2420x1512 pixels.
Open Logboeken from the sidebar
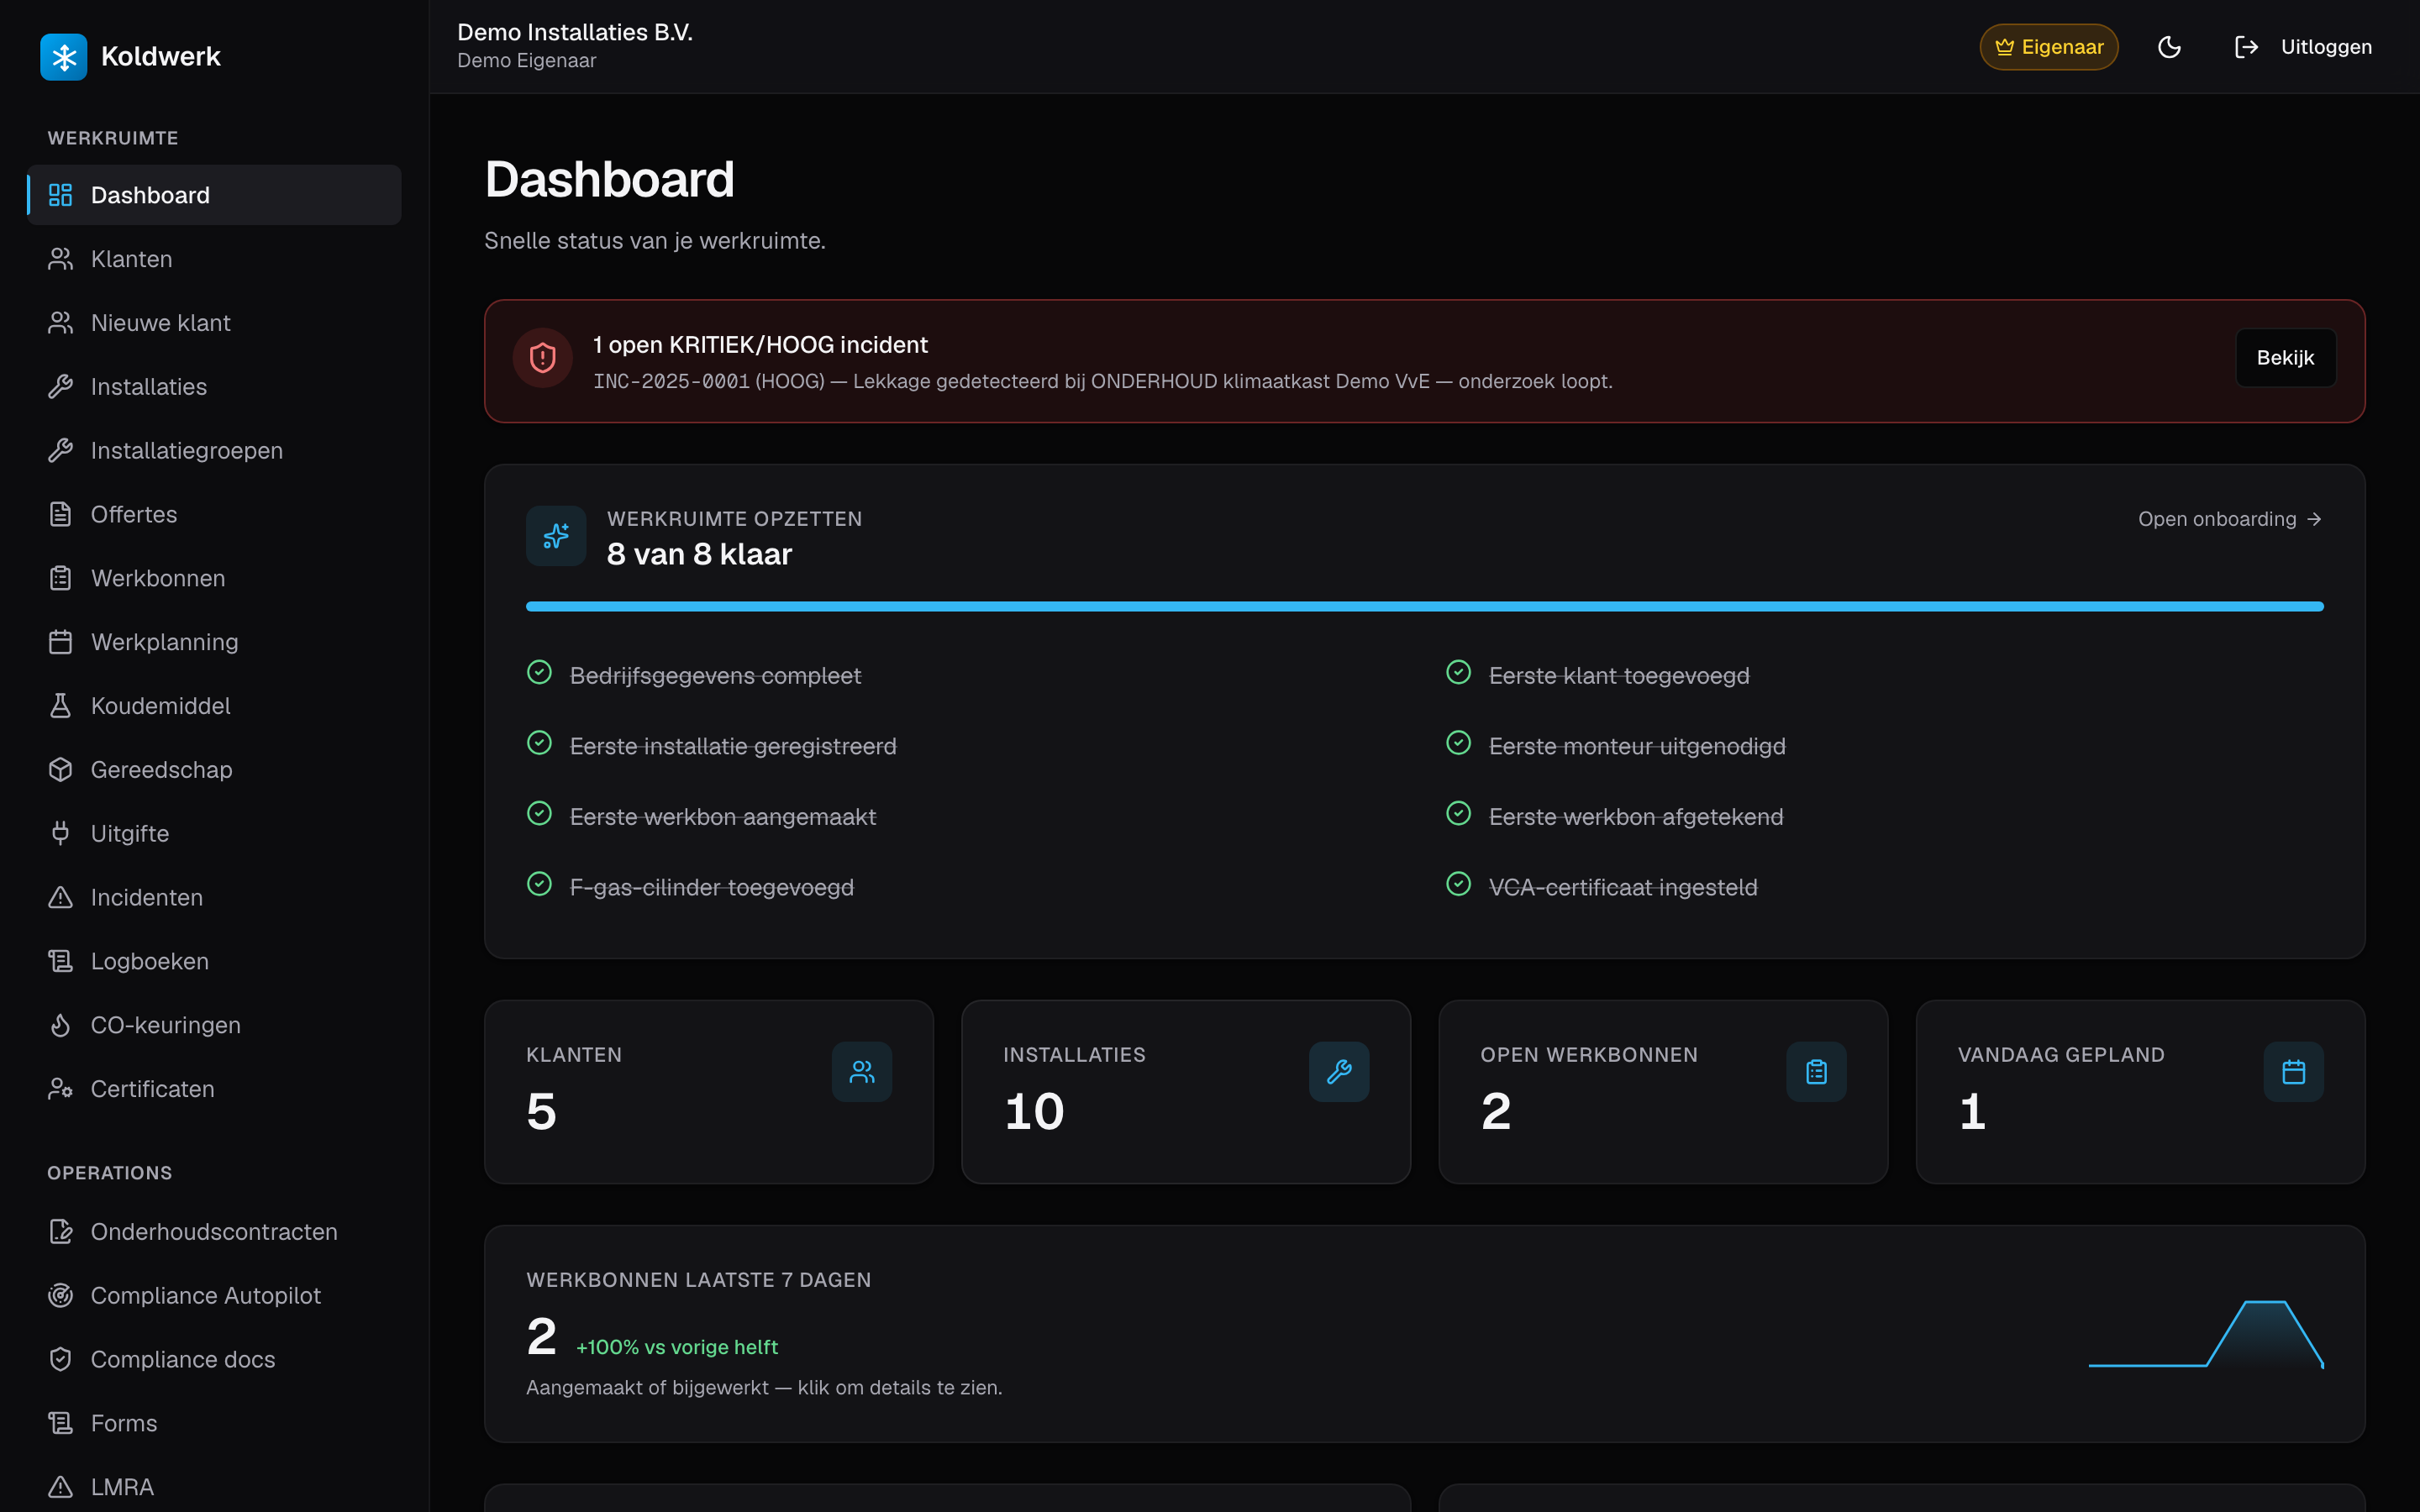(214, 961)
